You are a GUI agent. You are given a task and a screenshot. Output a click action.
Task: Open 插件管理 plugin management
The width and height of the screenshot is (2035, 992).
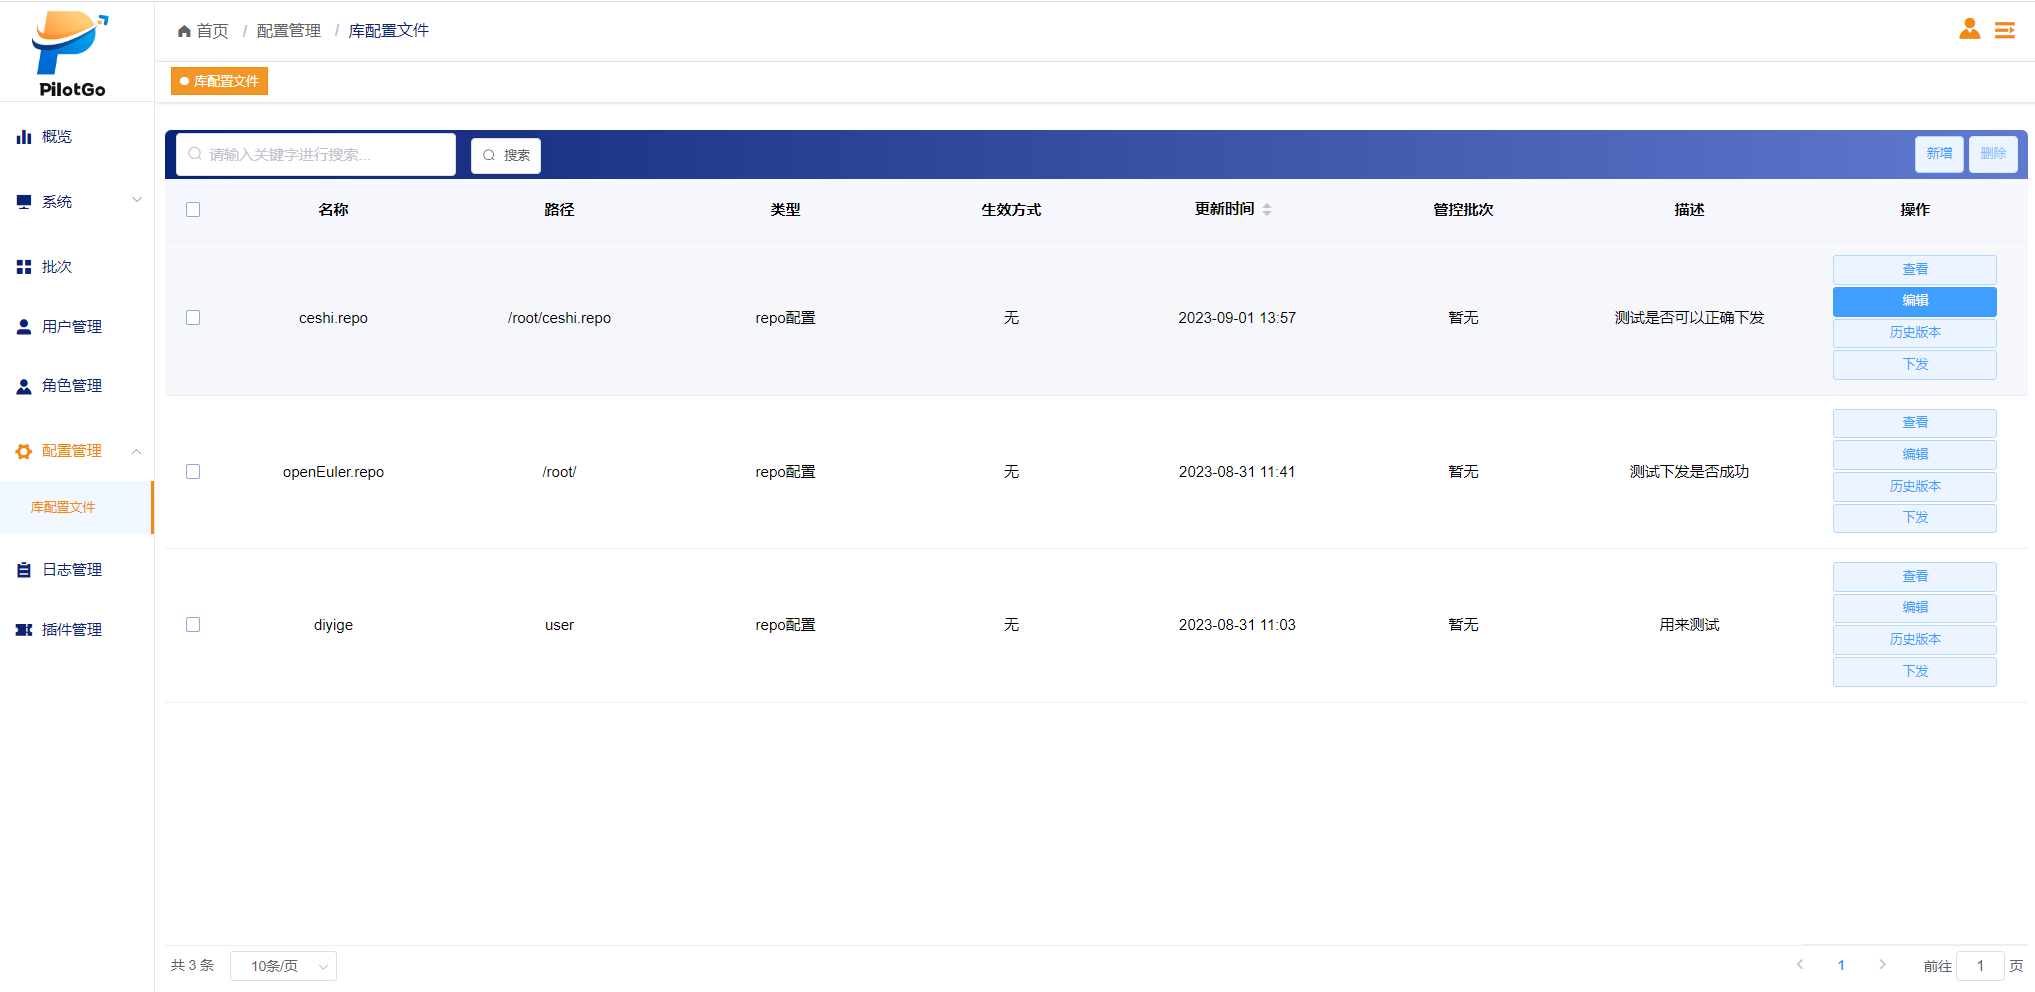coord(71,630)
